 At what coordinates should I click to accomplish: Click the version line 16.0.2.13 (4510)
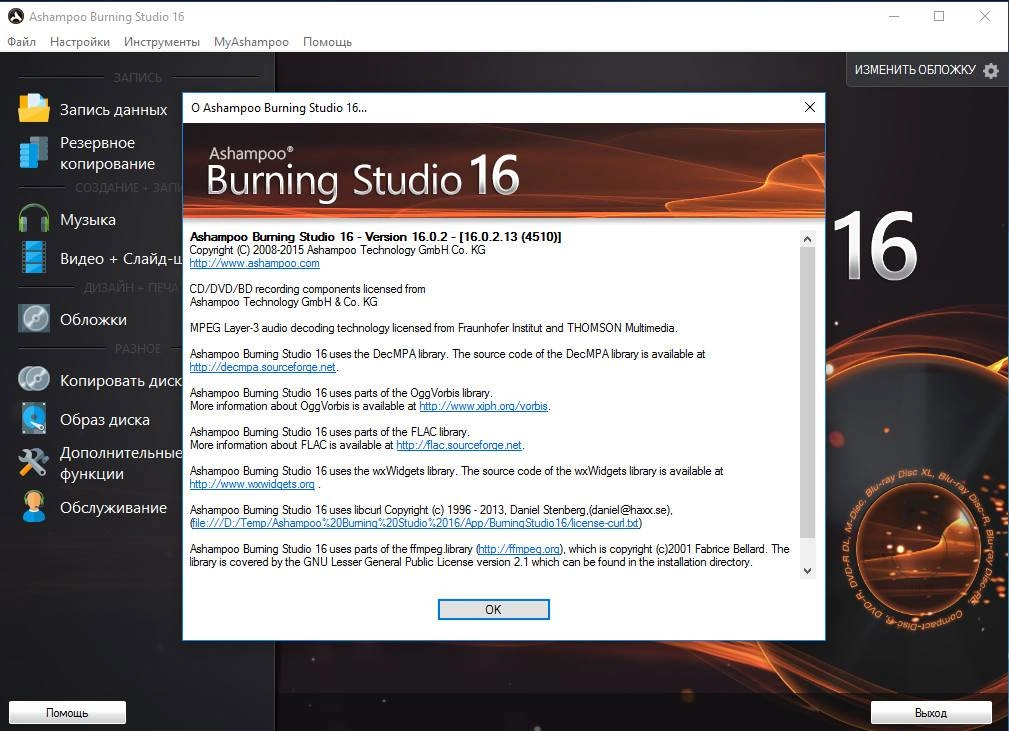pos(375,237)
